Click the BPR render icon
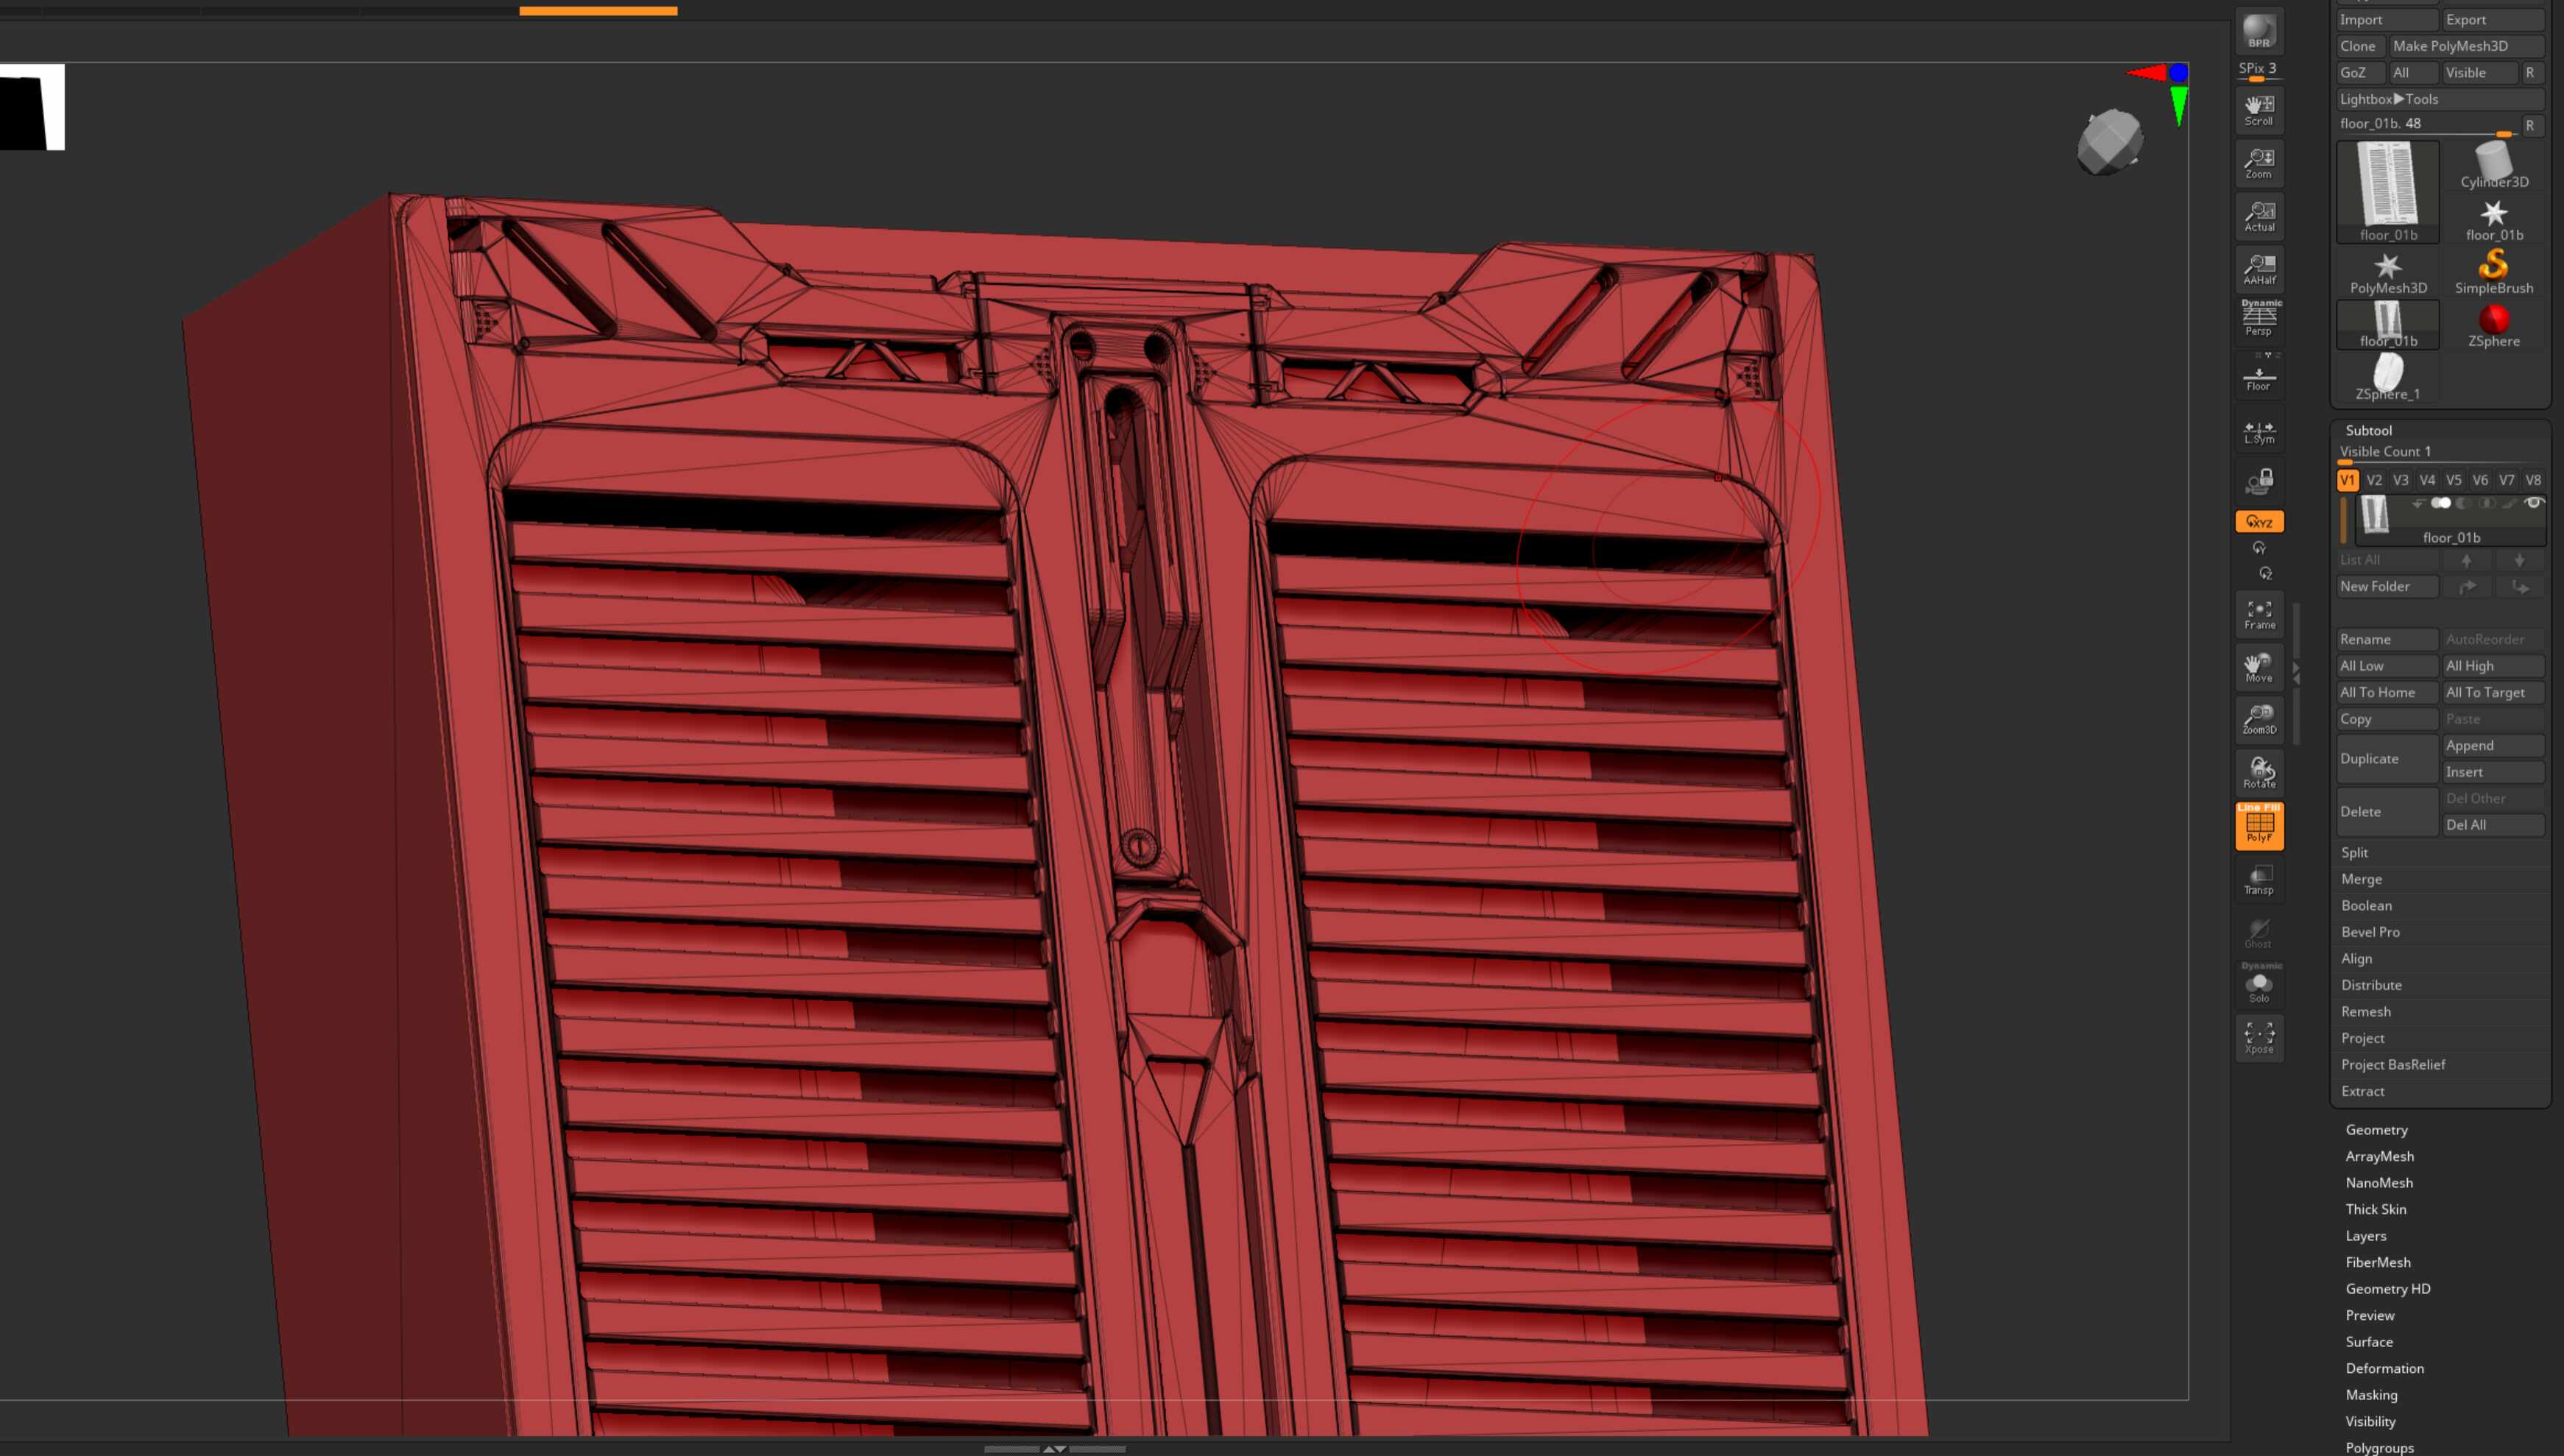The width and height of the screenshot is (2564, 1456). click(x=2258, y=30)
